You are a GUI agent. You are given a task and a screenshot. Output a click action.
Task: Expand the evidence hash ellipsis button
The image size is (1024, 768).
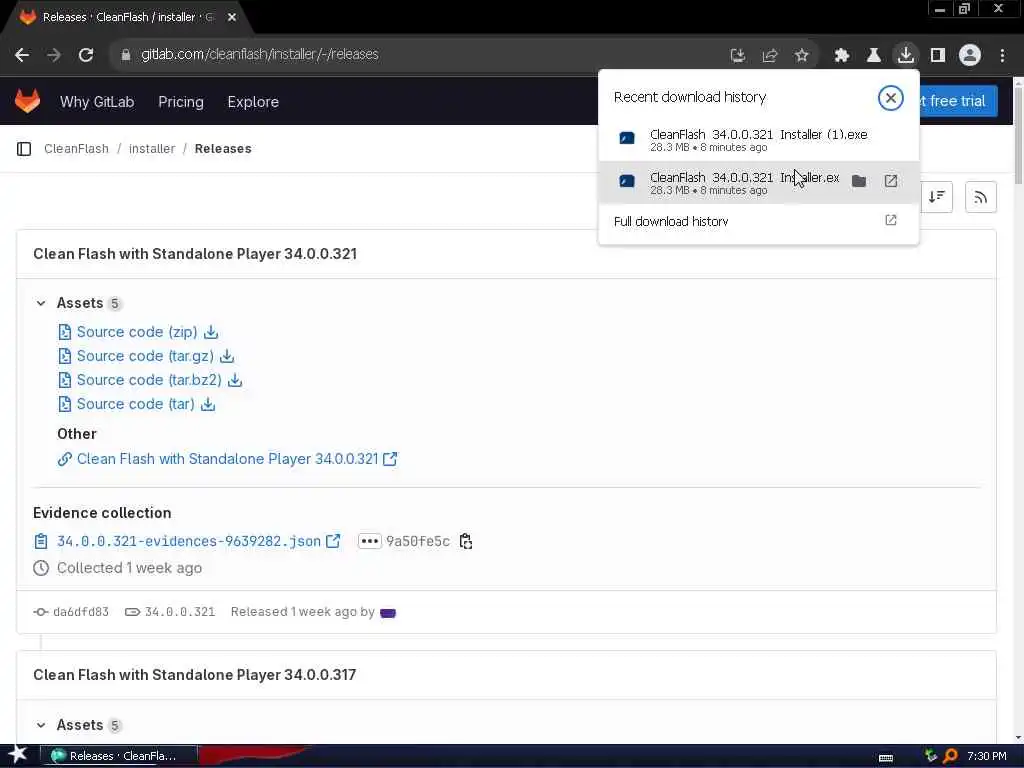tap(369, 541)
